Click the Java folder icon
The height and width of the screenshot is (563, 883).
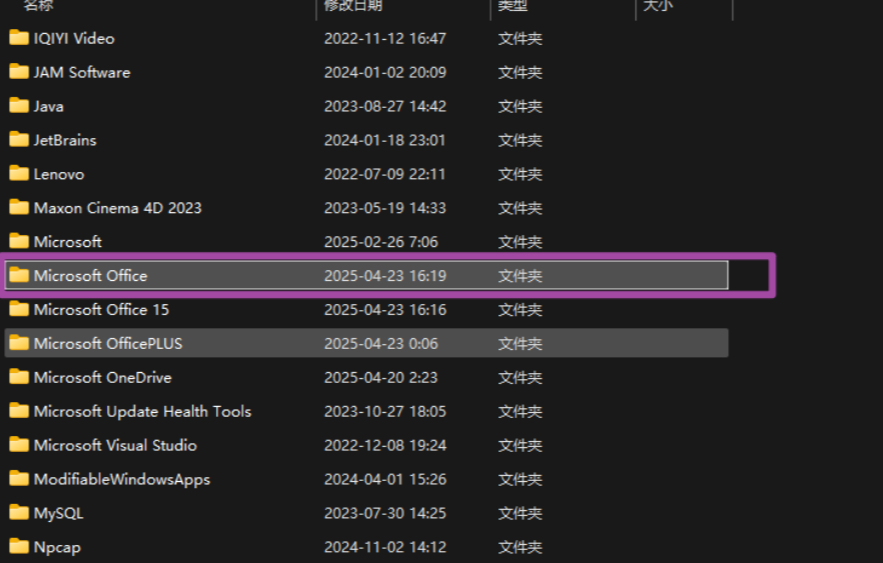click(x=19, y=105)
